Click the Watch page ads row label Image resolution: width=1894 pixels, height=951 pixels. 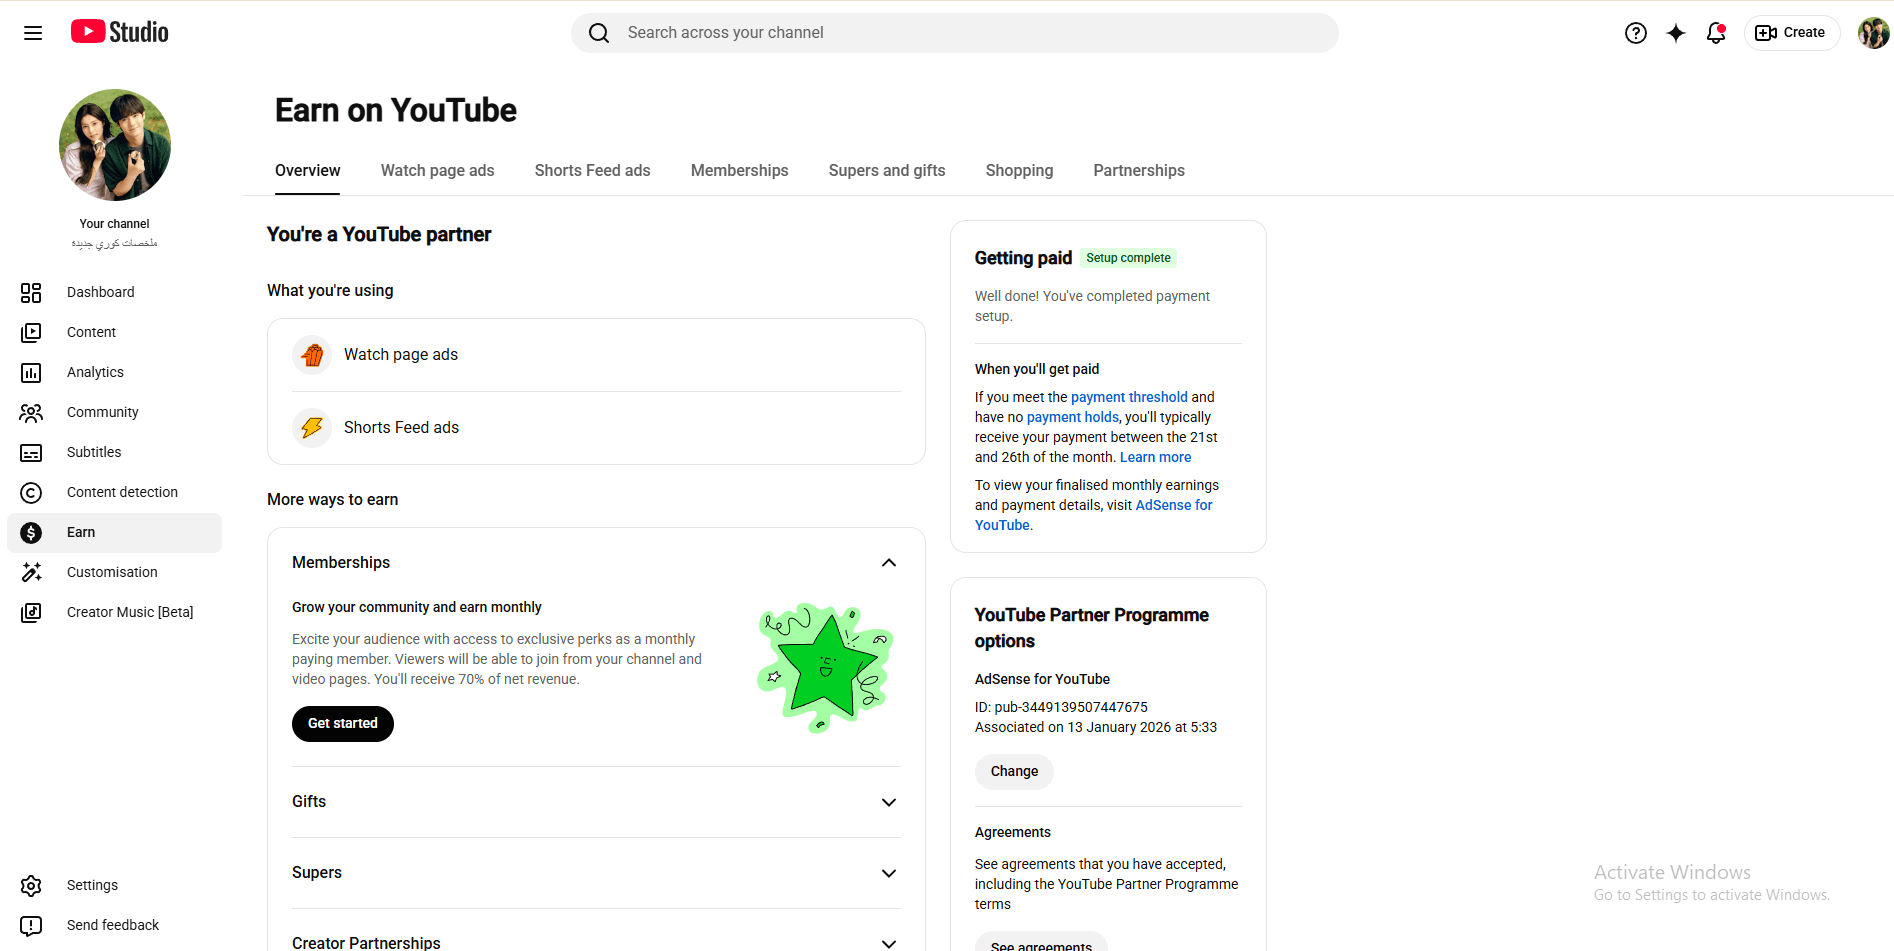pos(401,355)
